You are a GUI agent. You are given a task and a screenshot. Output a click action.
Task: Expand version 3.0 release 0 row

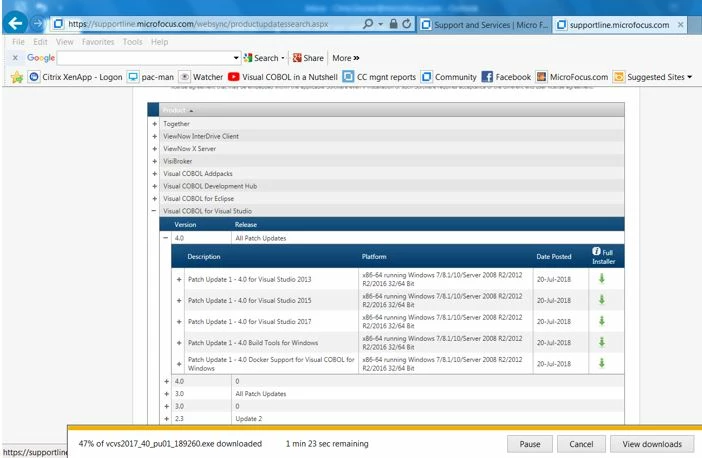pyautogui.click(x=167, y=407)
